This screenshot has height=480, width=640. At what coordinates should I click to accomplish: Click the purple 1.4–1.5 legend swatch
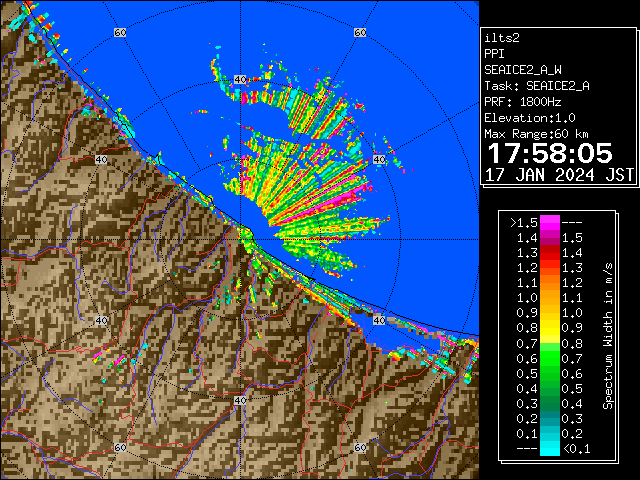point(549,238)
